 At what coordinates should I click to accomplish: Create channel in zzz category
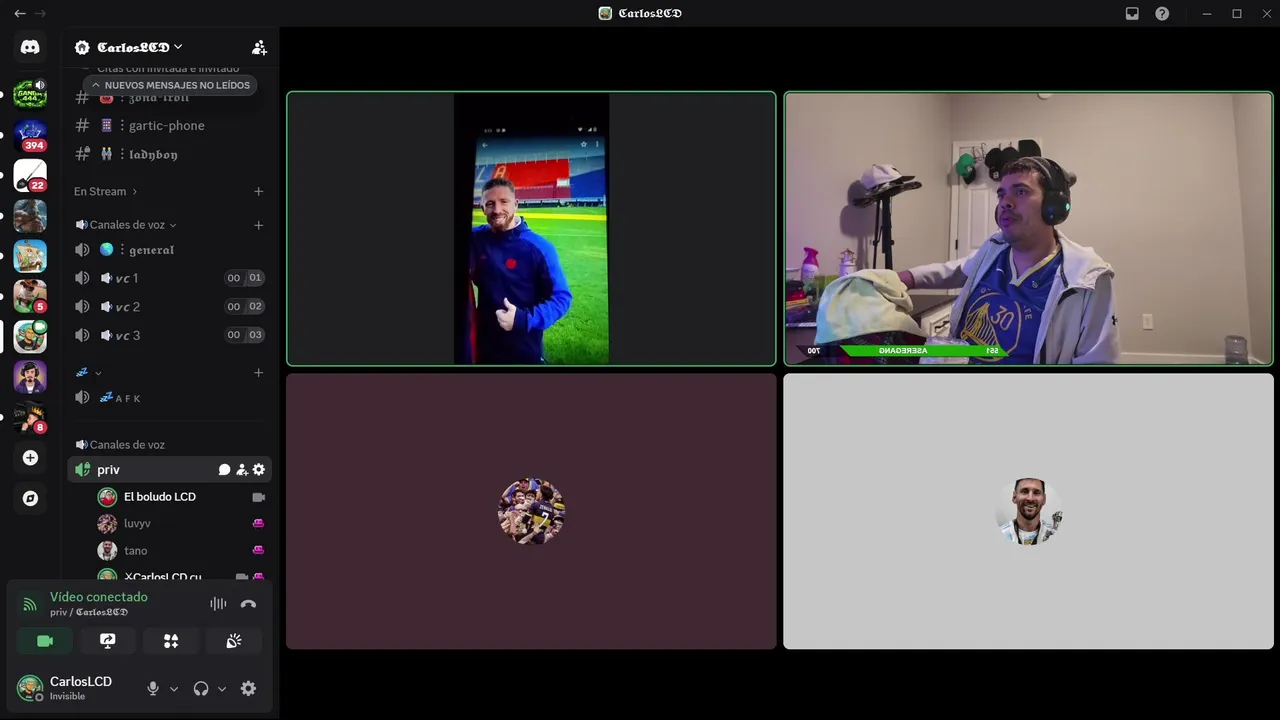point(258,372)
